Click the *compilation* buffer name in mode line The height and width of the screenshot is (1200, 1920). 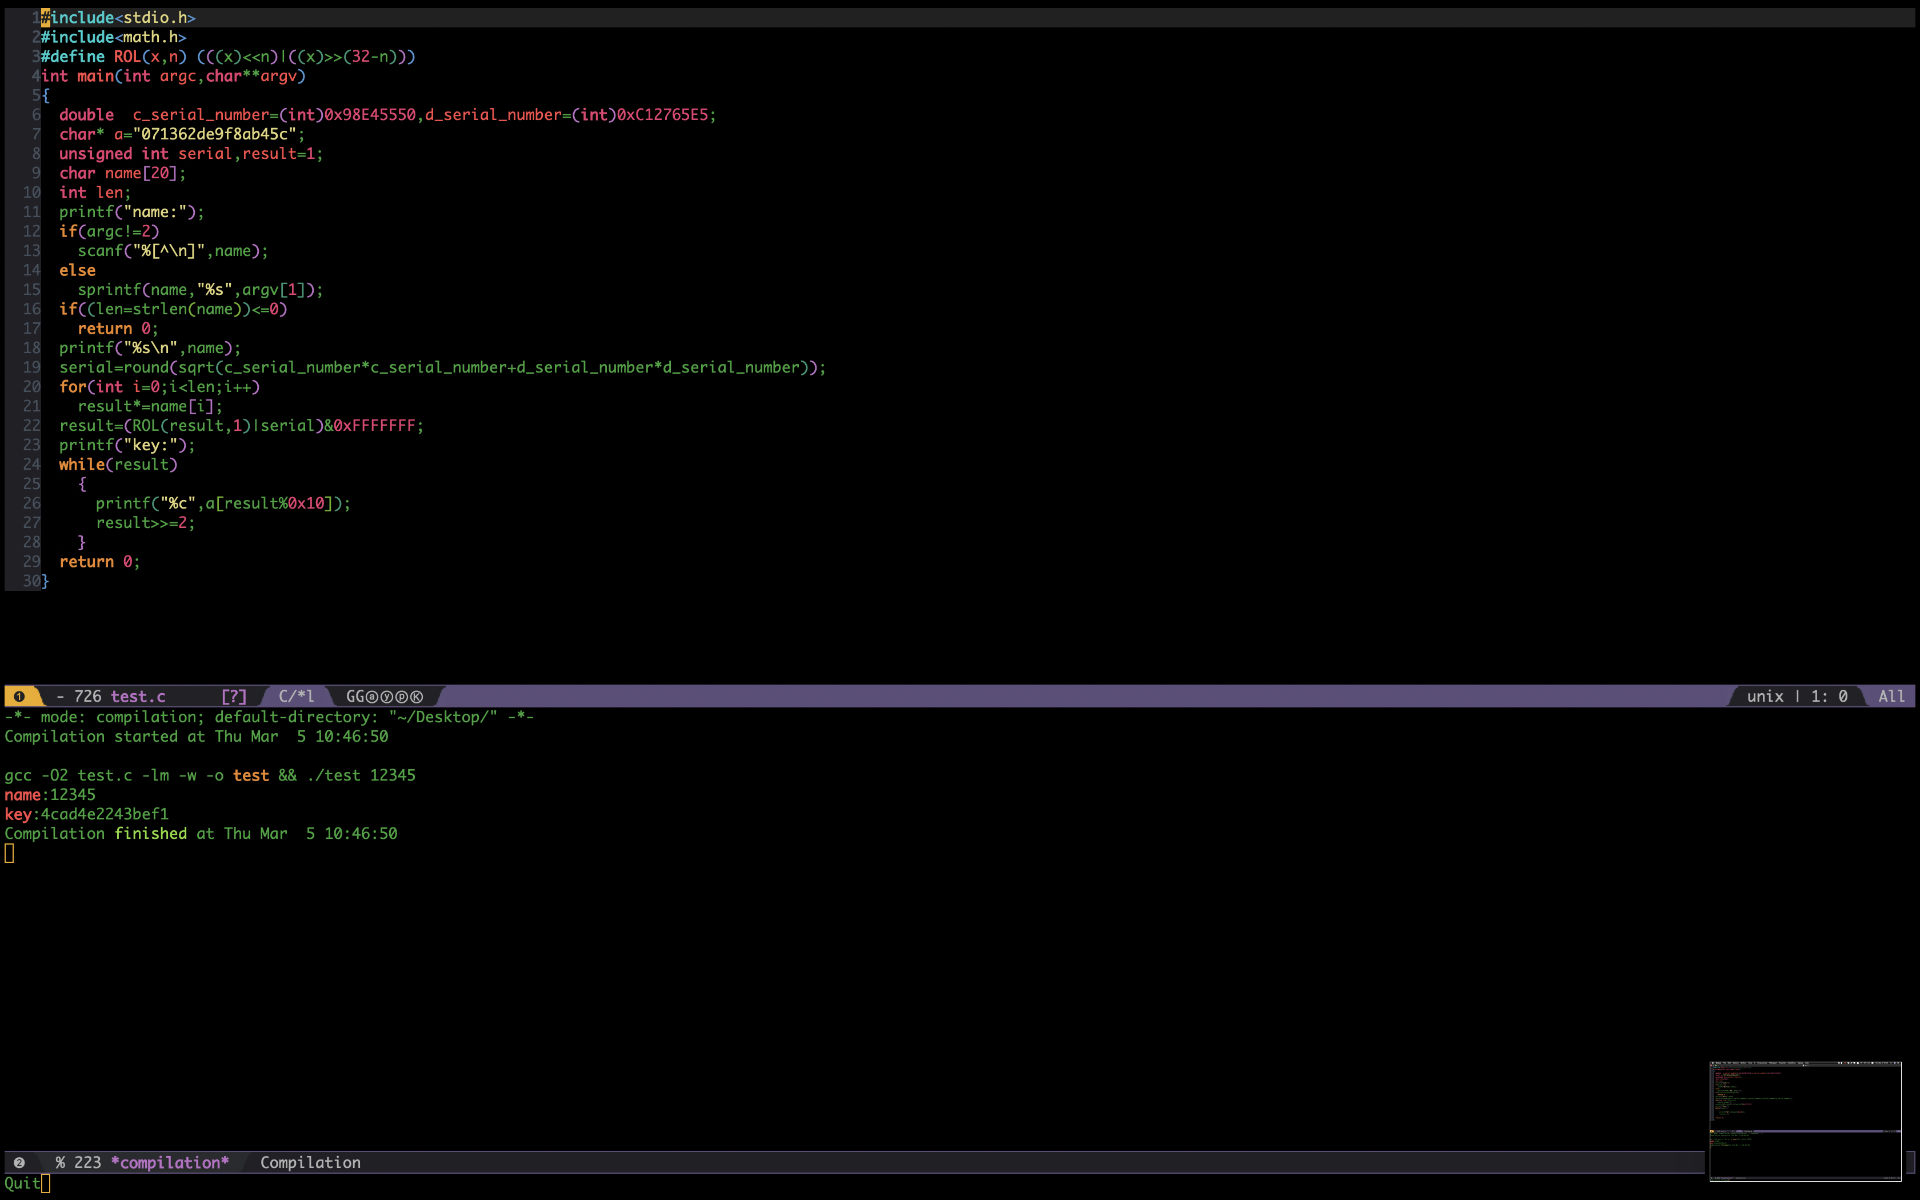(170, 1163)
